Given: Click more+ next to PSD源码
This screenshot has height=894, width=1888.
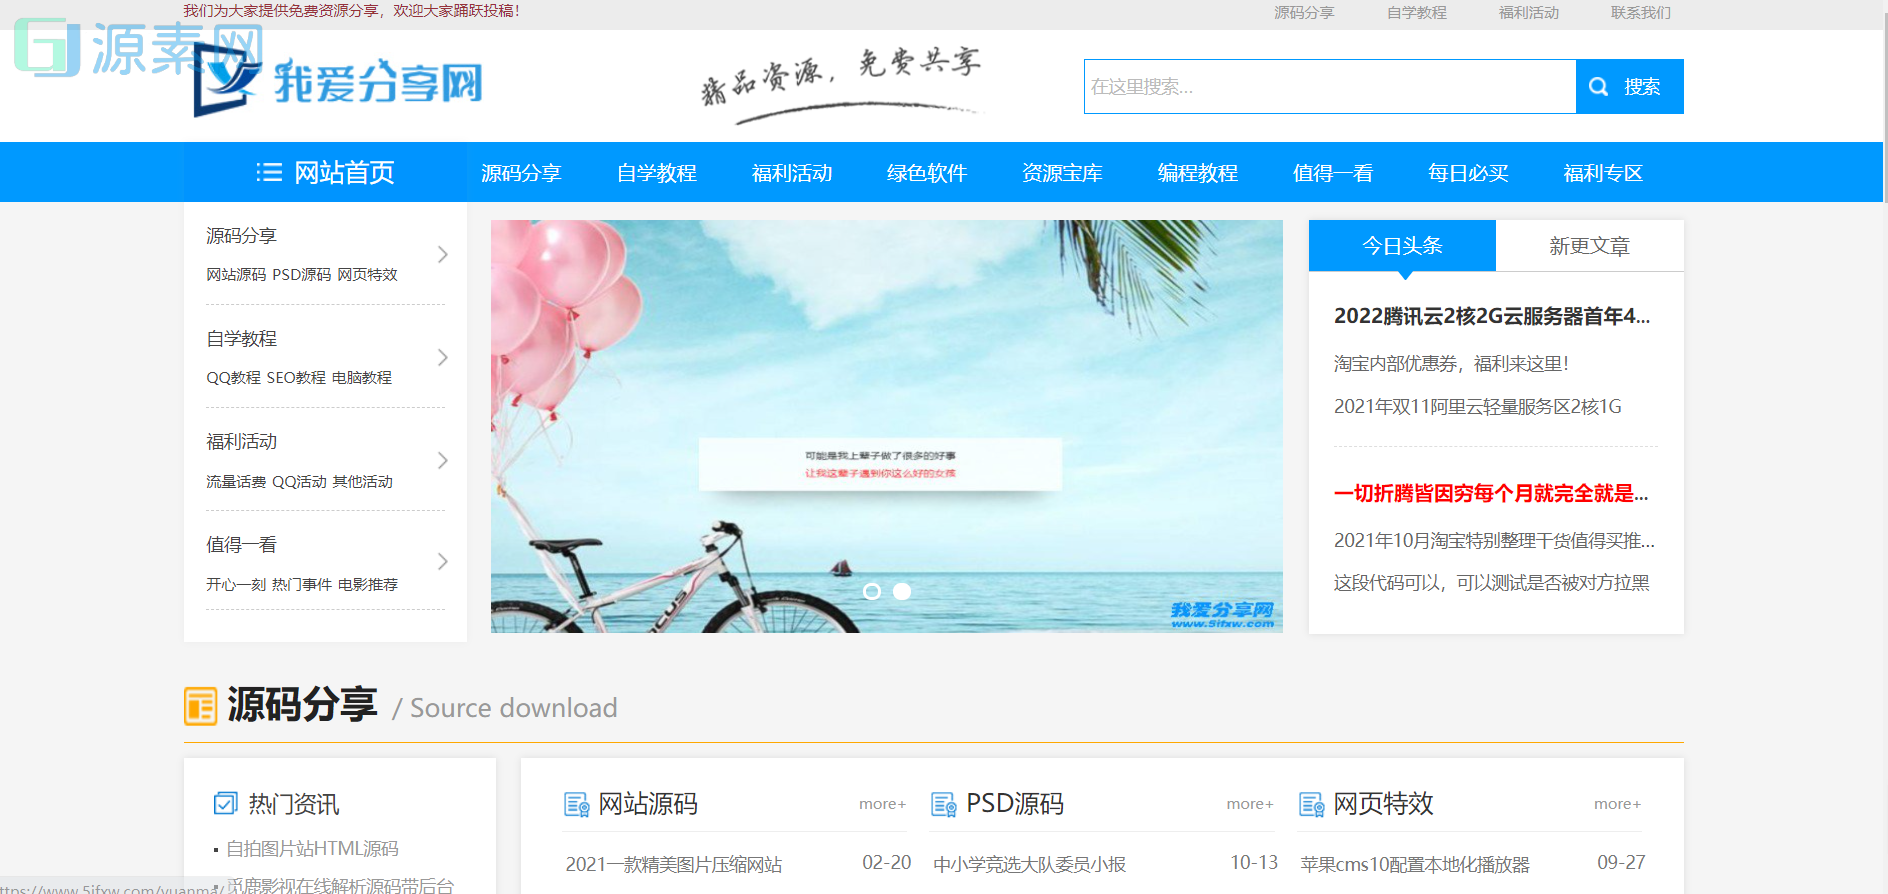Looking at the screenshot, I should click(1250, 804).
